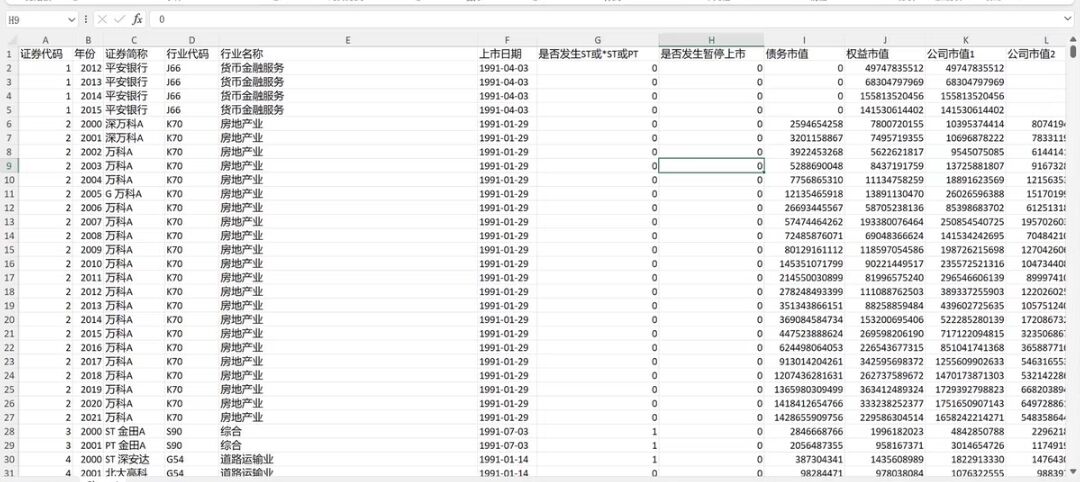The height and width of the screenshot is (482, 1080).
Task: Click the vertical scrollbar down arrow
Action: click(1073, 471)
